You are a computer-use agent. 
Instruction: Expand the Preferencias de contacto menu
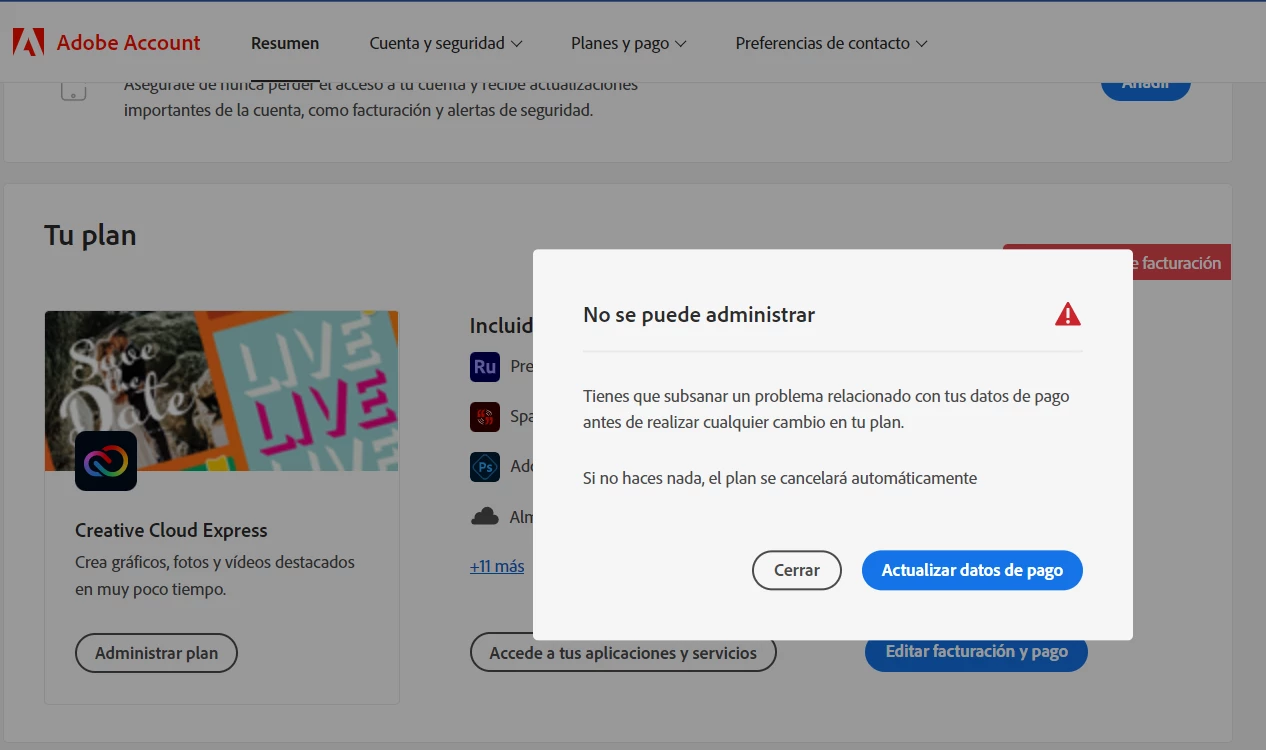click(832, 43)
